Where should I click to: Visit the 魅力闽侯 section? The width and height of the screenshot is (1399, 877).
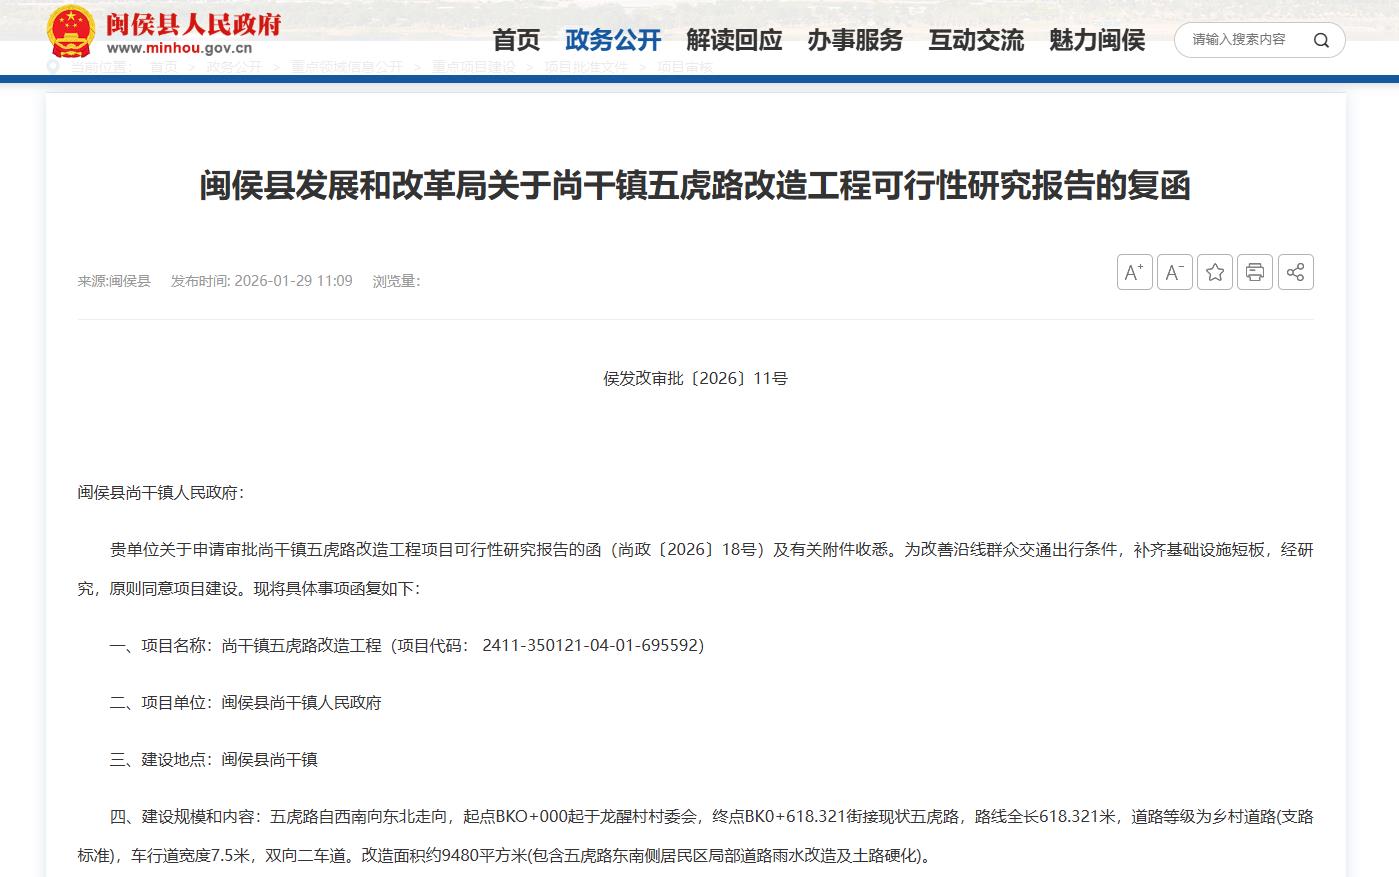tap(1097, 40)
